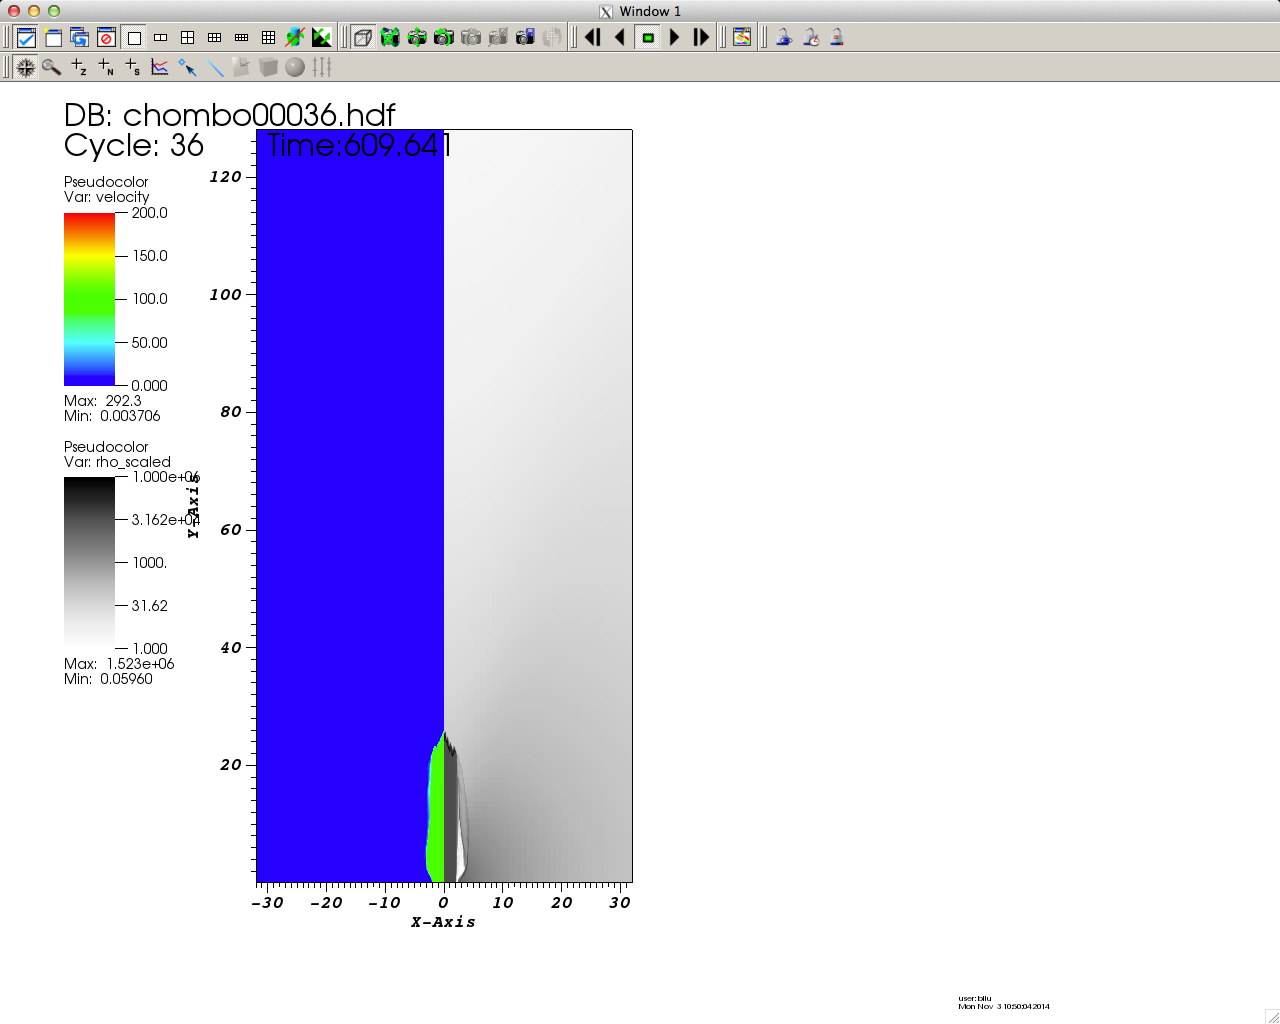This screenshot has height=1024, width=1280.
Task: Click the 'Min: 0.05960' legend value
Action: click(x=108, y=679)
